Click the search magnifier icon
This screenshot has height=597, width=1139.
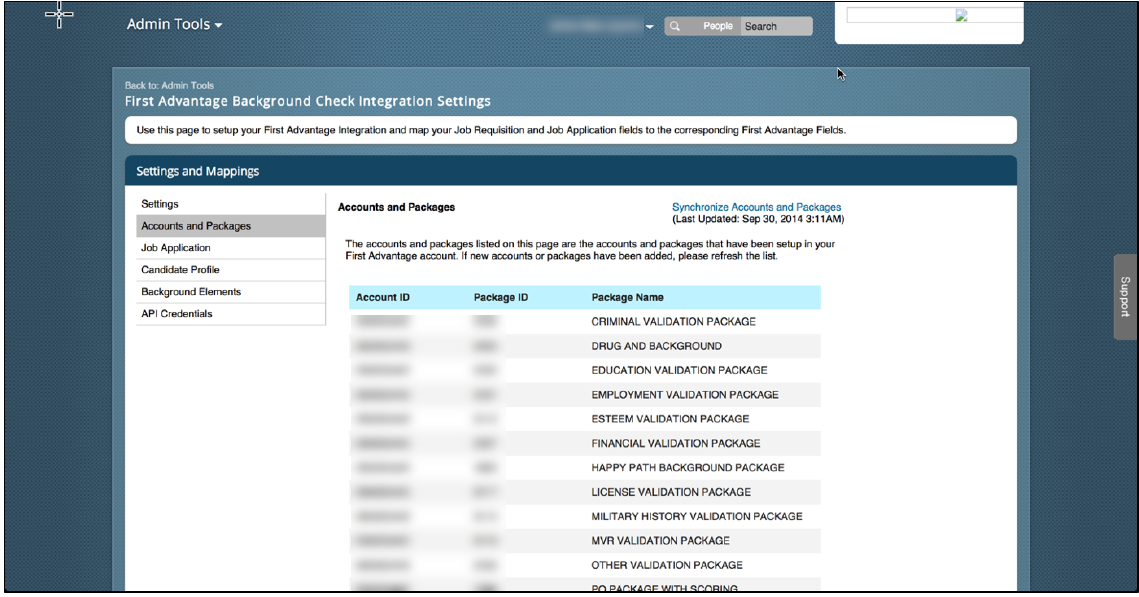click(x=675, y=26)
